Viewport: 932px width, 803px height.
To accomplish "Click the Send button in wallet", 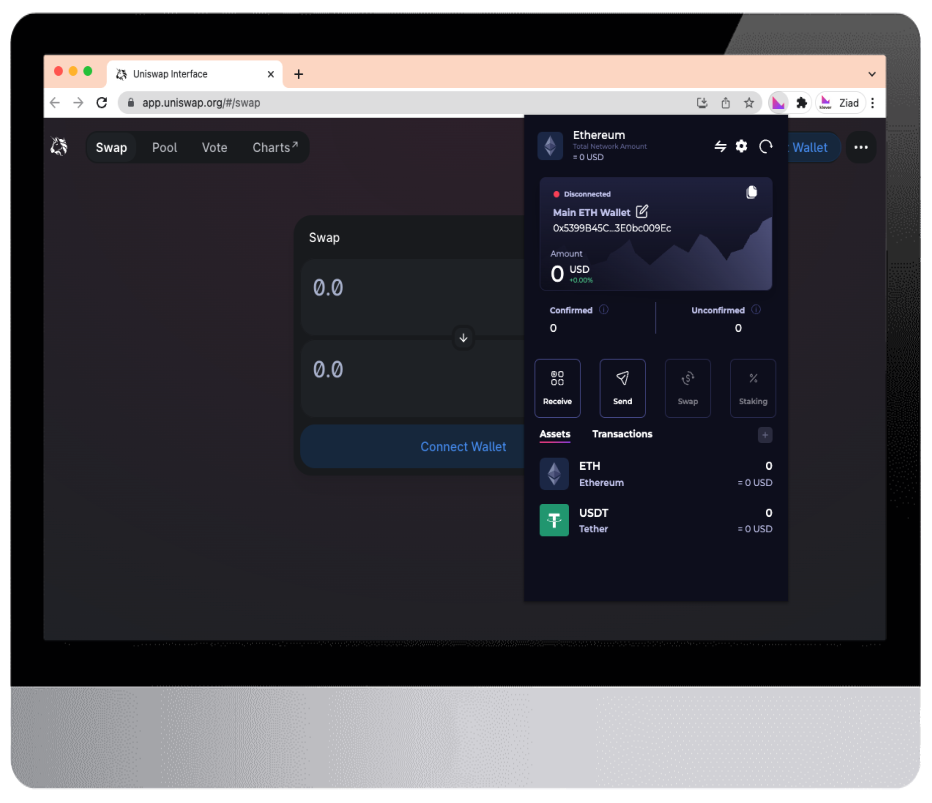I will (622, 388).
